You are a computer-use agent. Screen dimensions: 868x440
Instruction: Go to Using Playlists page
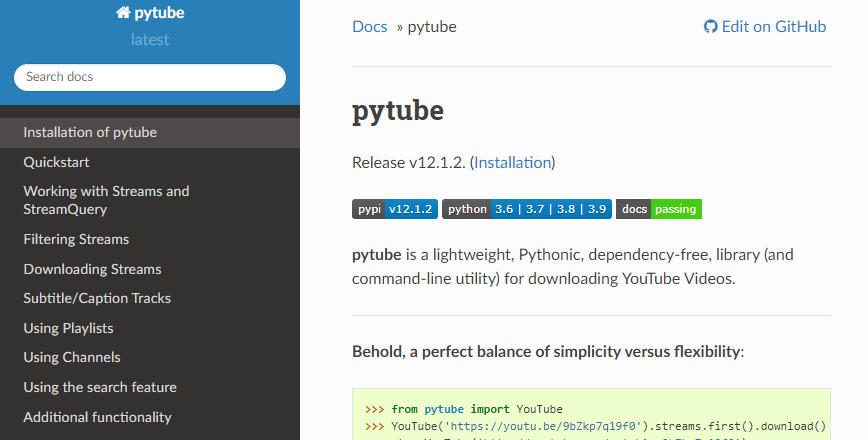[150, 328]
